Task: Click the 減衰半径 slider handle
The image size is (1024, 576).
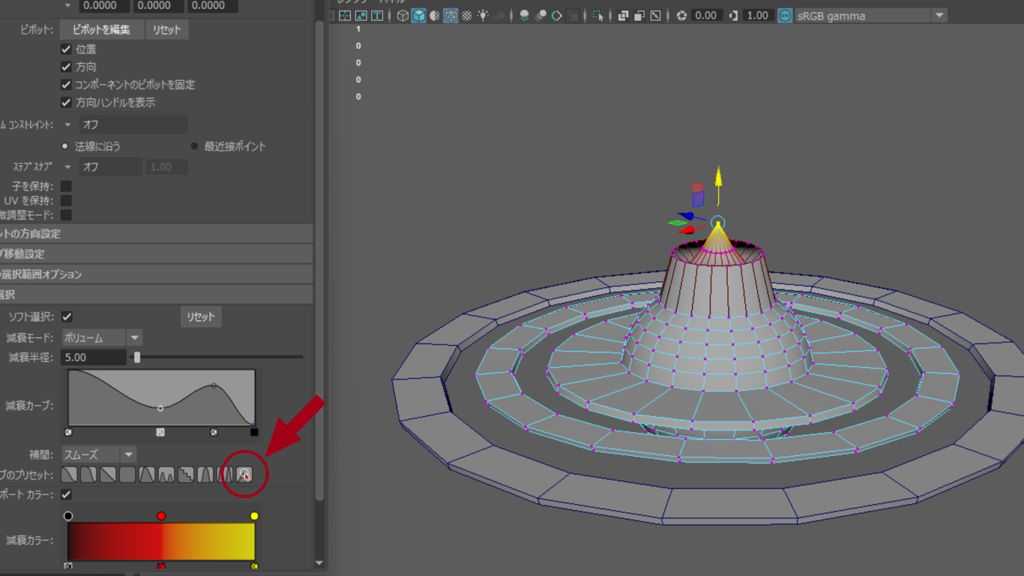Action: 137,357
